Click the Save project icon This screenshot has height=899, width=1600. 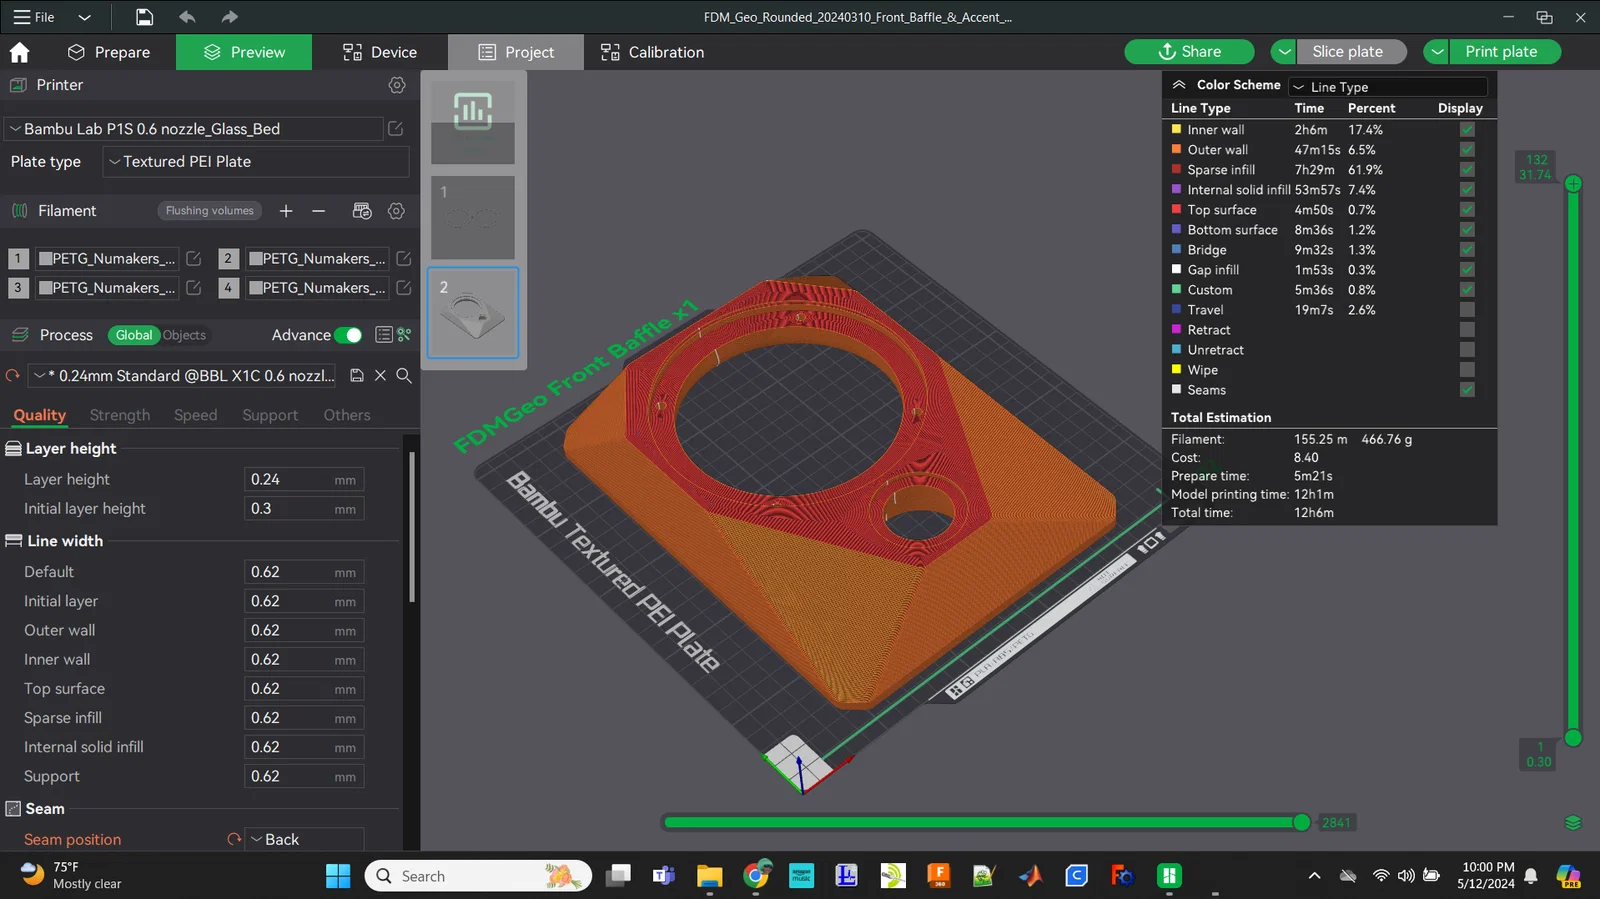(x=145, y=17)
